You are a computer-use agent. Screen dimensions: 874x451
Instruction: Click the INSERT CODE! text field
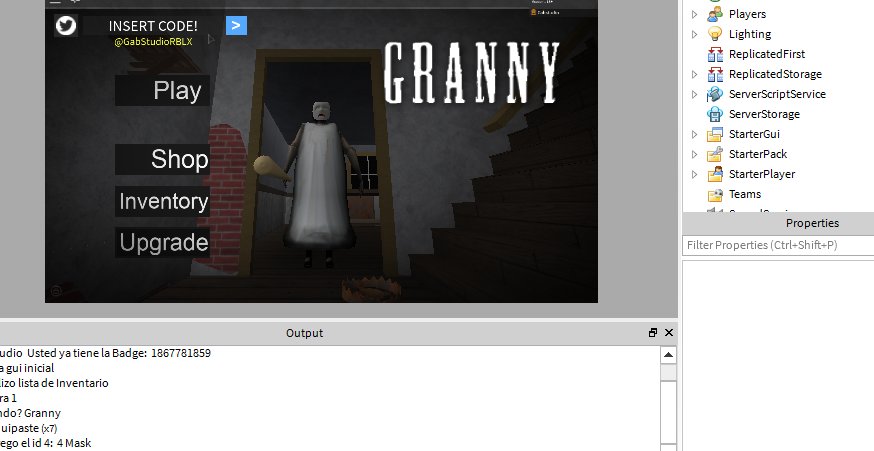click(x=153, y=26)
